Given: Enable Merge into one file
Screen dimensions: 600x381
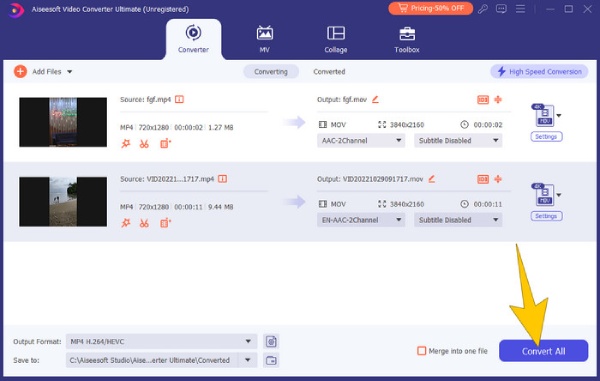Looking at the screenshot, I should coord(421,351).
